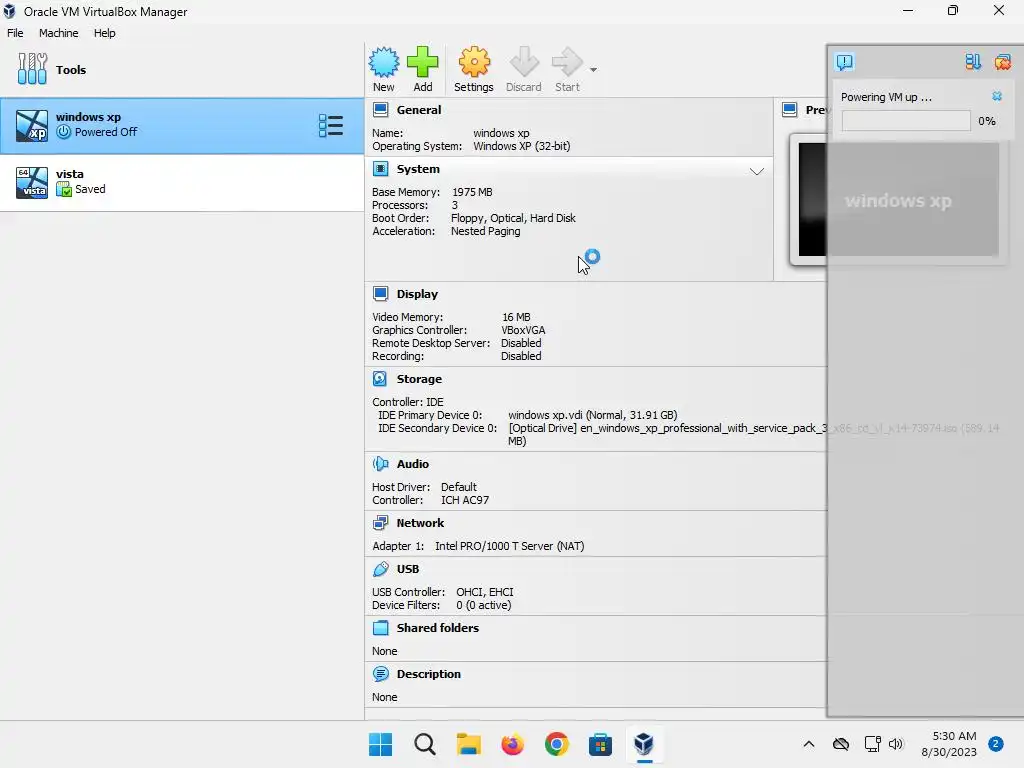Screen dimensions: 1024x768
Task: Open the File menu
Action: 15,33
